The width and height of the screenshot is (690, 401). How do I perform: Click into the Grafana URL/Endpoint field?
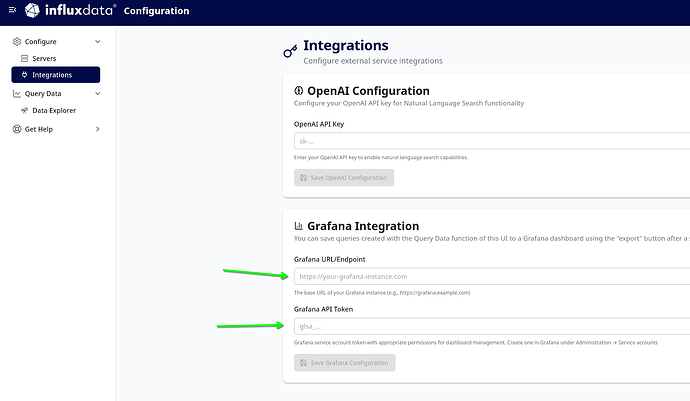click(490, 276)
